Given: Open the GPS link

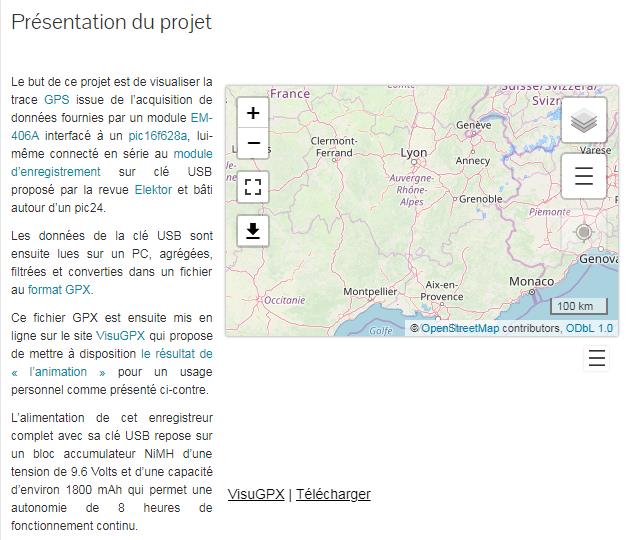Looking at the screenshot, I should (56, 100).
